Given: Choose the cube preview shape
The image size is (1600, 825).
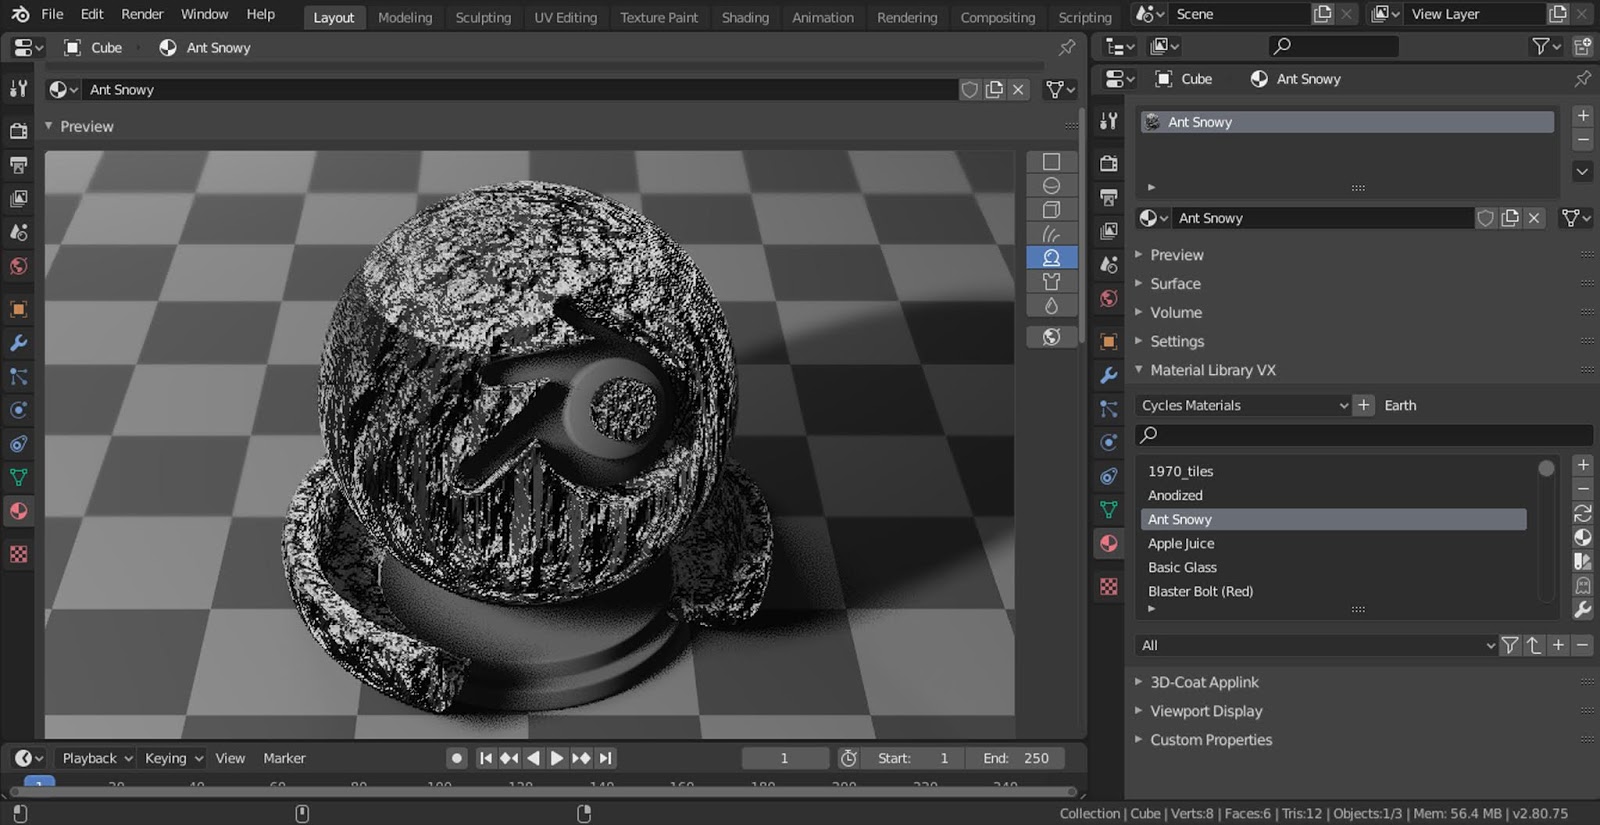Looking at the screenshot, I should pyautogui.click(x=1051, y=210).
